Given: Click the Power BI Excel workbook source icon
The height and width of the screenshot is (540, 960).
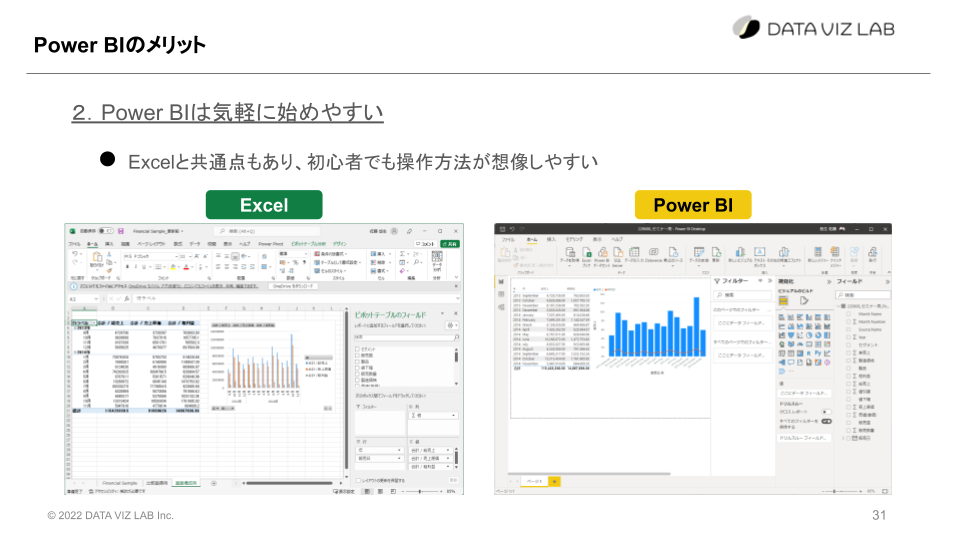Looking at the screenshot, I should click(587, 253).
